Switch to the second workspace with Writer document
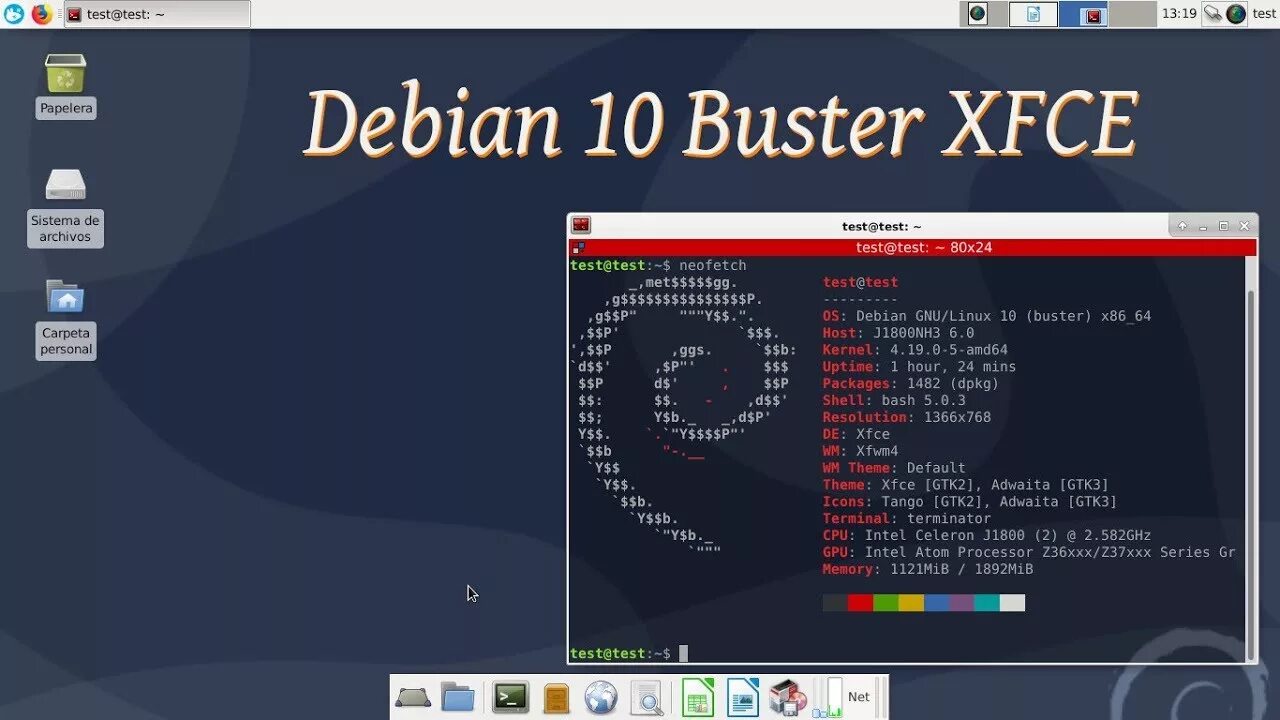The height and width of the screenshot is (720, 1280). pos(1033,14)
